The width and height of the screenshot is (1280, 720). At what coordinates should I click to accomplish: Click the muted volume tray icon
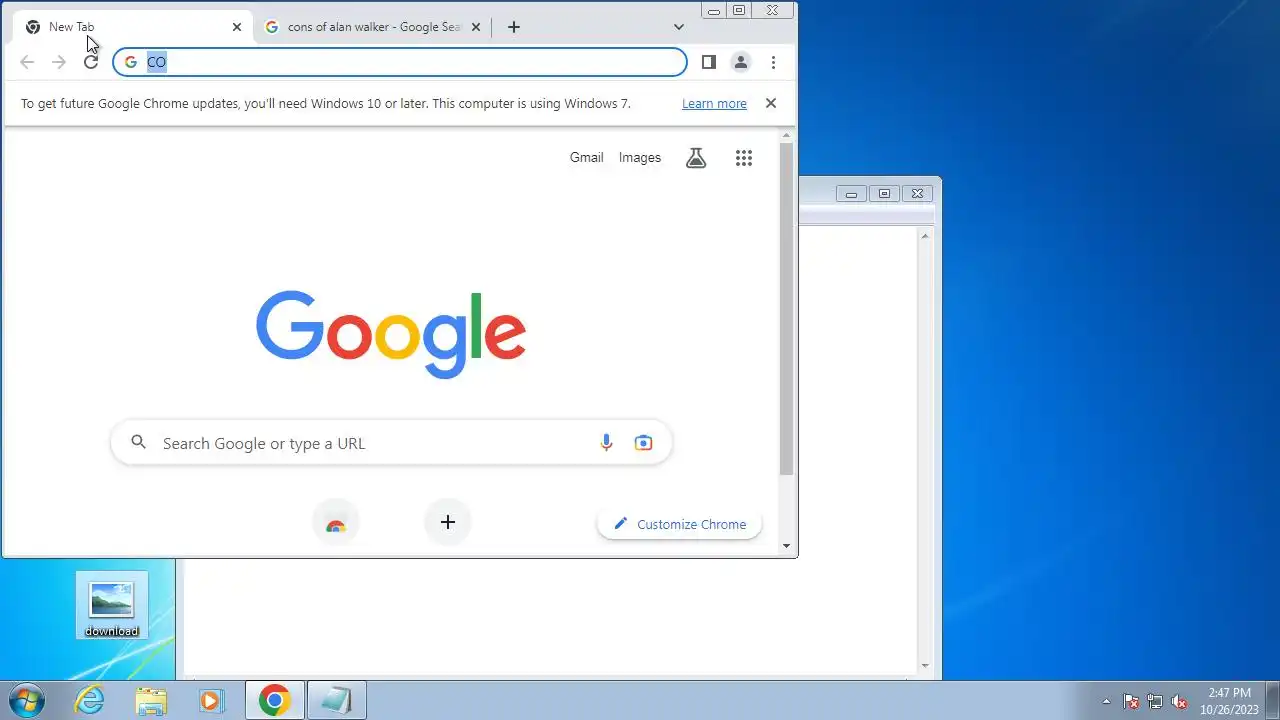(1180, 701)
